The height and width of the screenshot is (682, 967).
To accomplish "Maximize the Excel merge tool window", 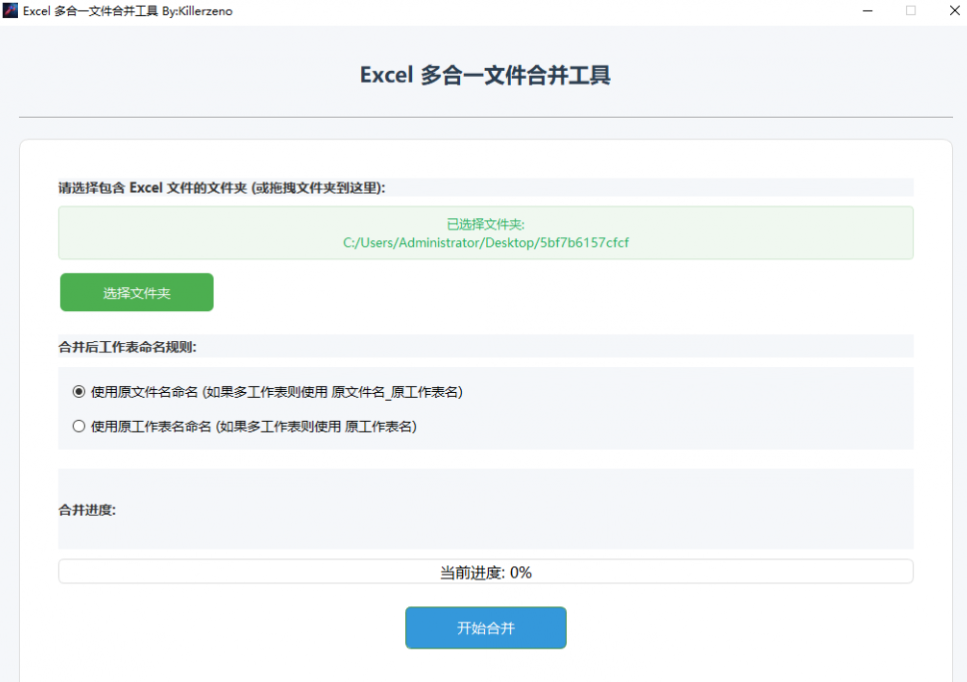I will 910,11.
